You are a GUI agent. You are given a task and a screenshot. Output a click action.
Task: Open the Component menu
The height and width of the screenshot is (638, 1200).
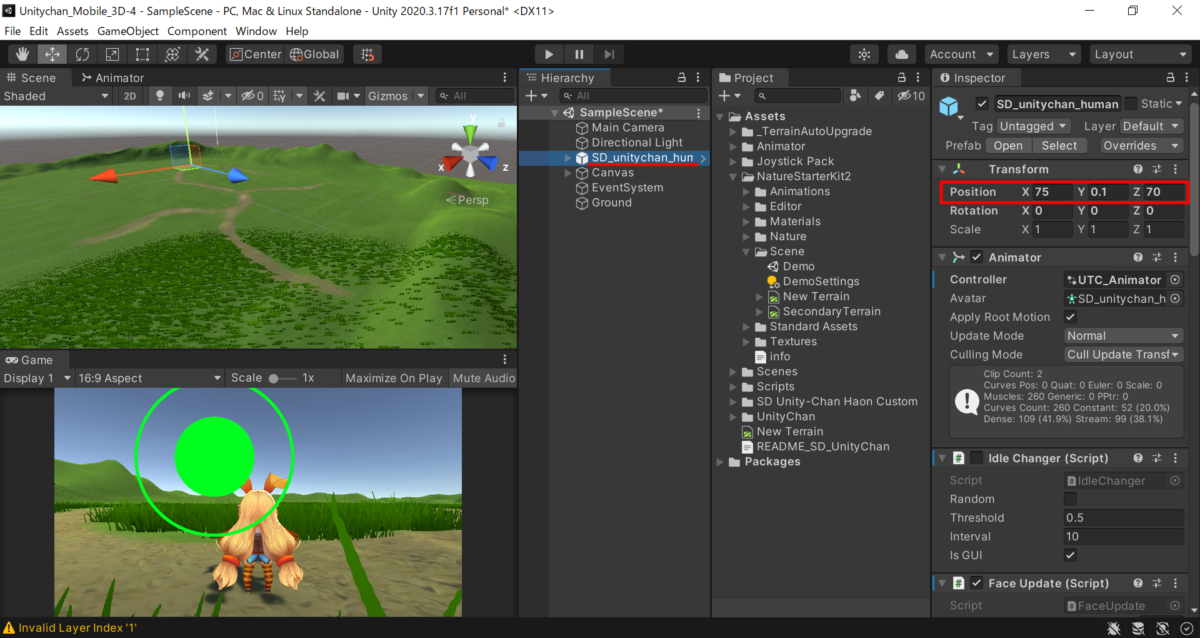tap(197, 31)
